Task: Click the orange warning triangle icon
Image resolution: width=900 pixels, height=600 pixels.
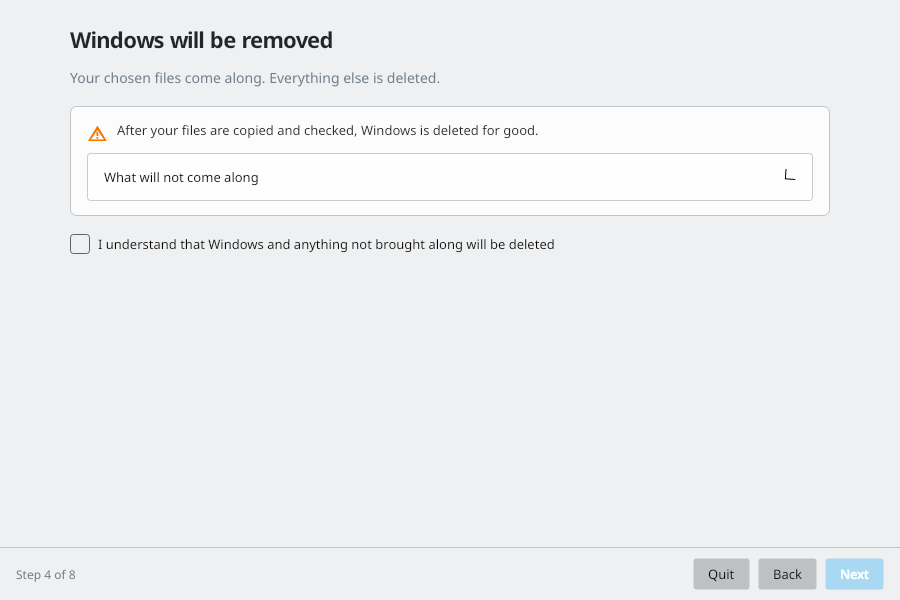Action: 97,133
